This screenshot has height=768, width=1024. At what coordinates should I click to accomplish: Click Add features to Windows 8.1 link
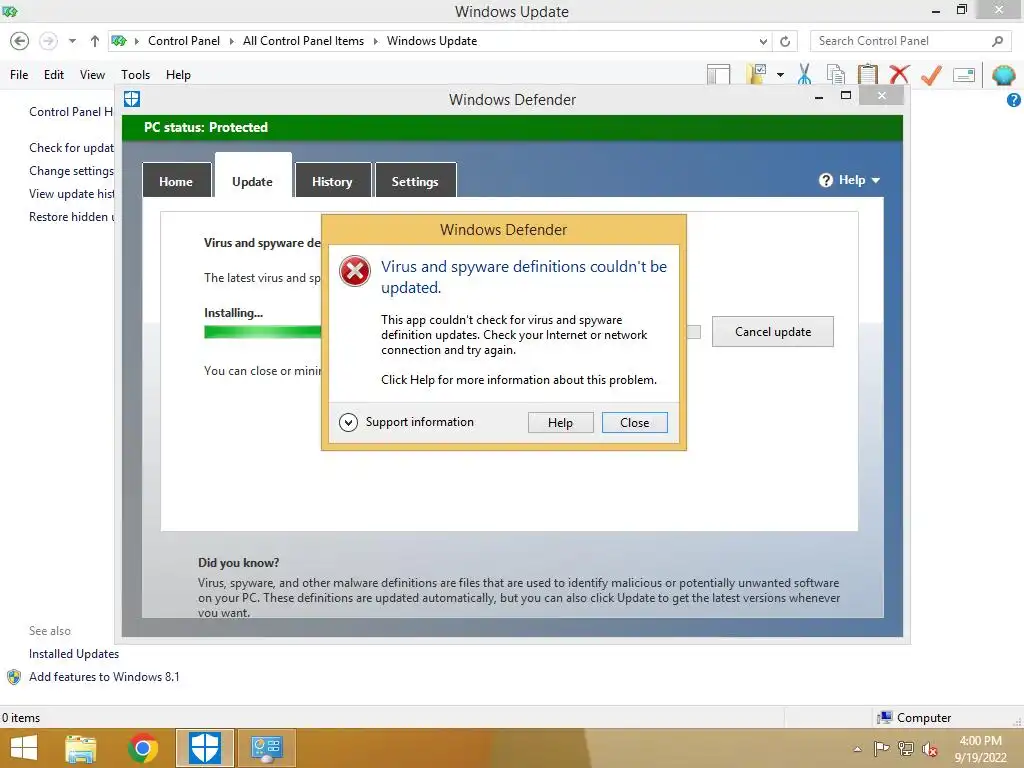[104, 677]
